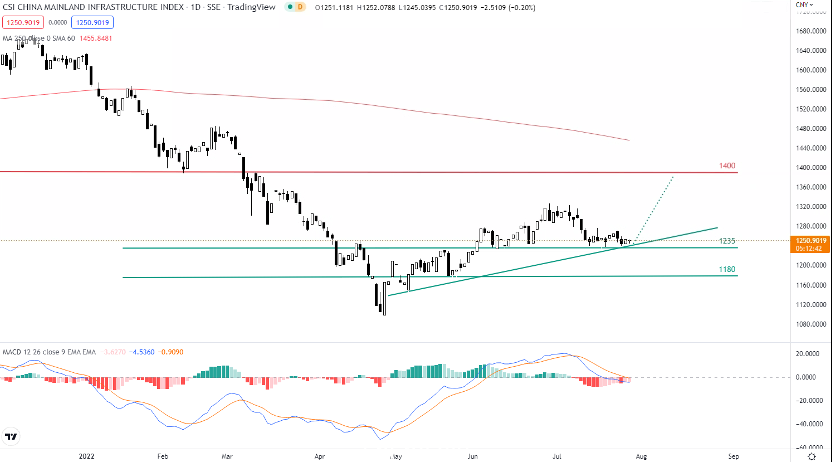This screenshot has height=462, width=832.
Task: Click the close value C1250.9019
Action: click(x=457, y=7)
